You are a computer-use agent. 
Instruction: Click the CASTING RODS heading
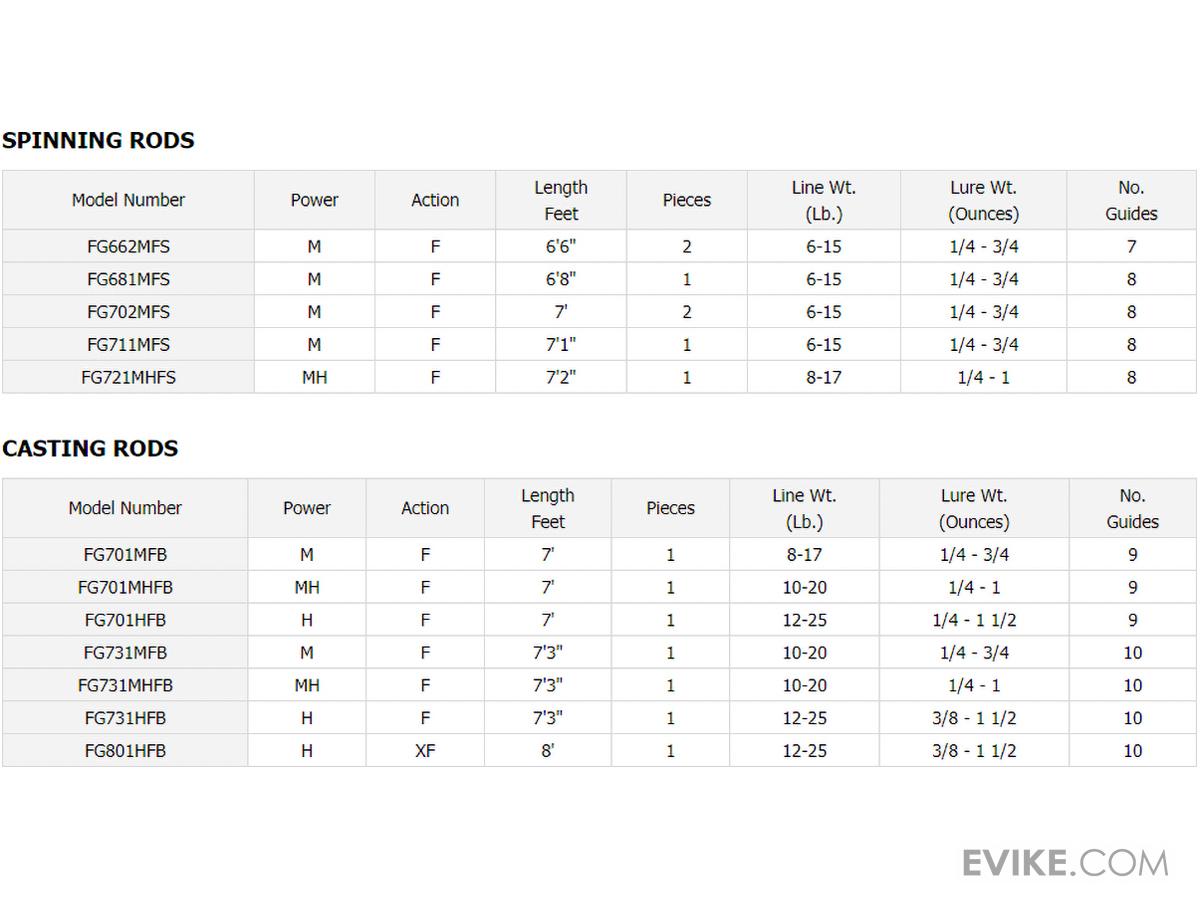coord(90,448)
